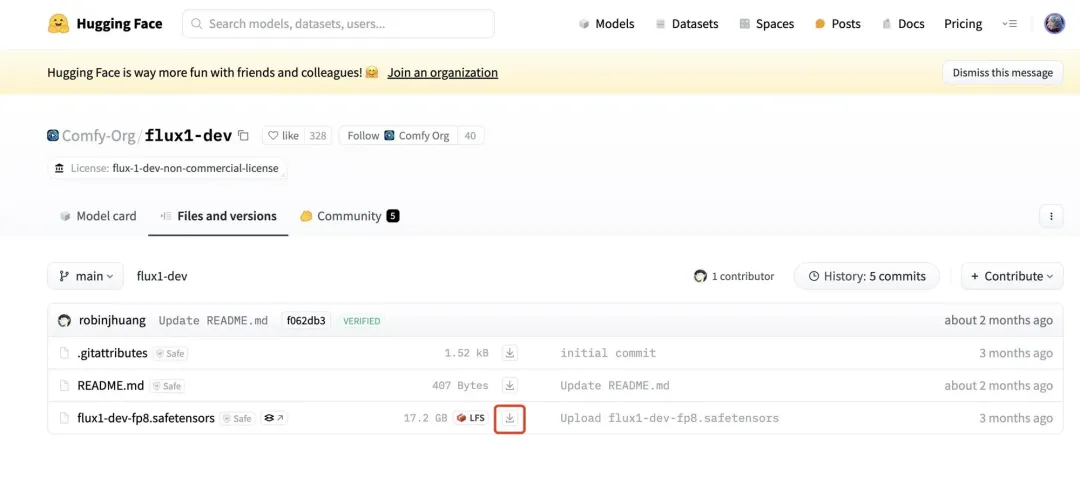Like the flux1-dev repository
Screen dimensions: 1080x478
tap(283, 136)
